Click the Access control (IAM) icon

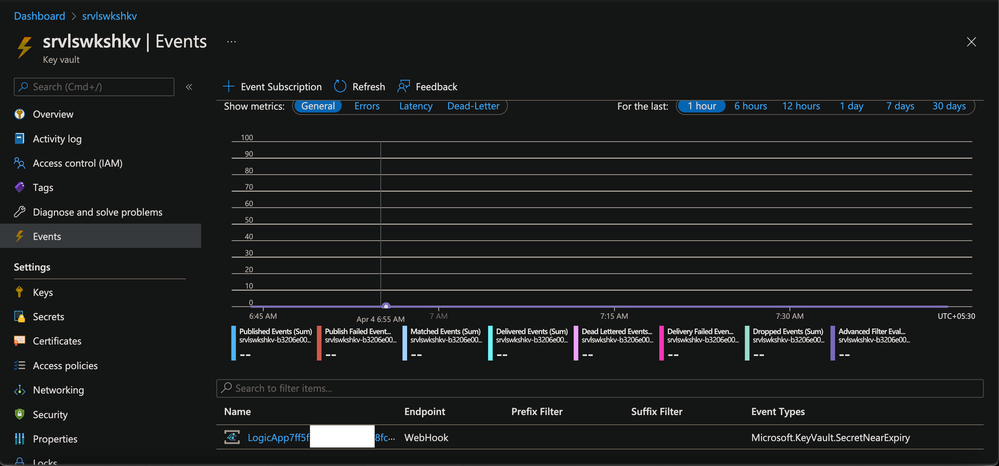pos(20,163)
